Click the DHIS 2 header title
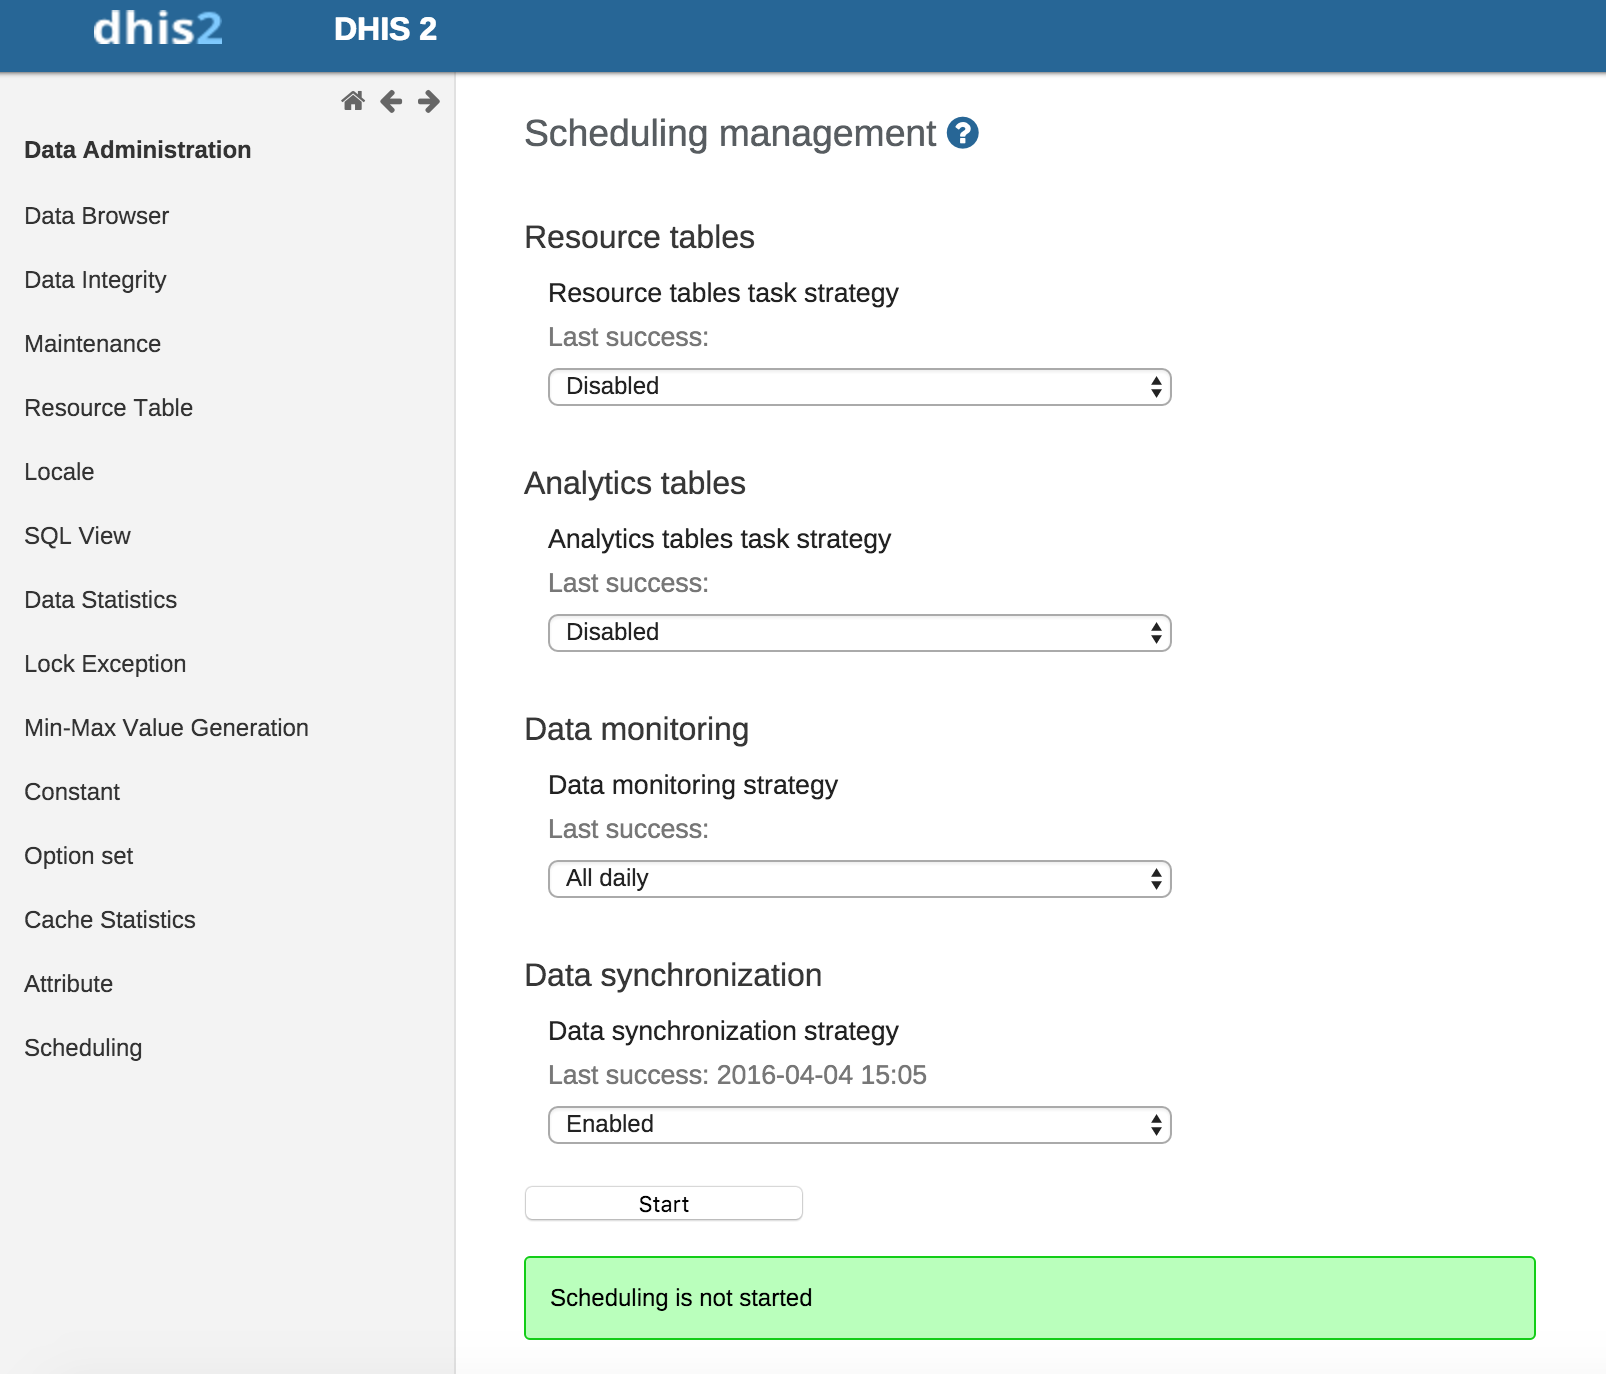 point(385,29)
